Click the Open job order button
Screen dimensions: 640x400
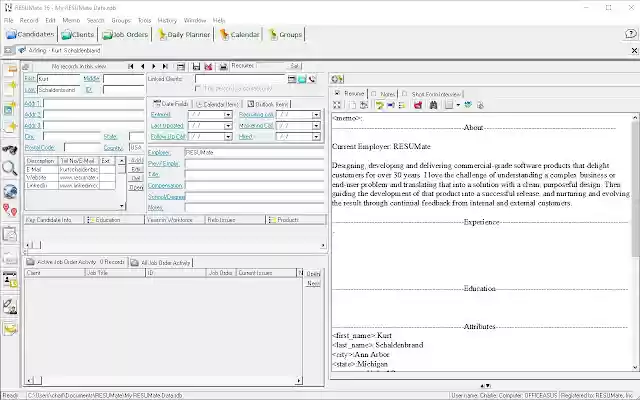(313, 273)
